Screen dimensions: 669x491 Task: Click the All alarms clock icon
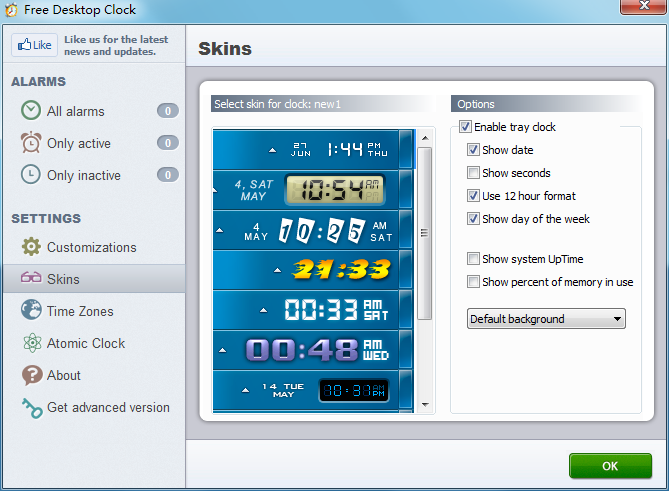click(31, 111)
